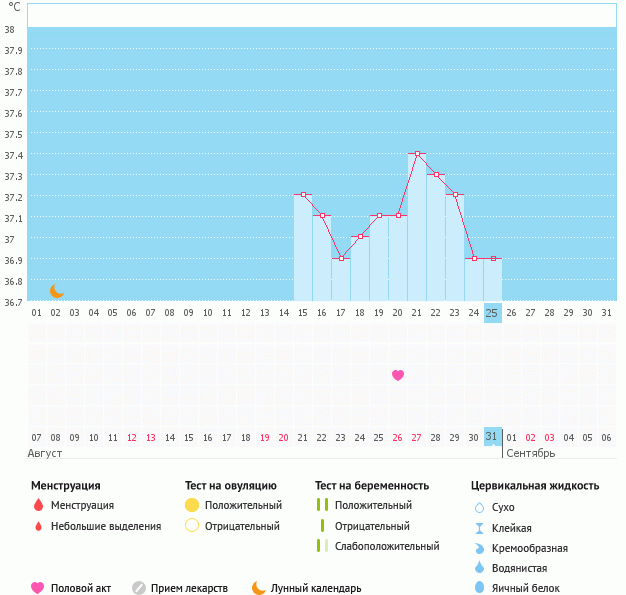Click the Яичный белок blue drop icon

[x=479, y=588]
